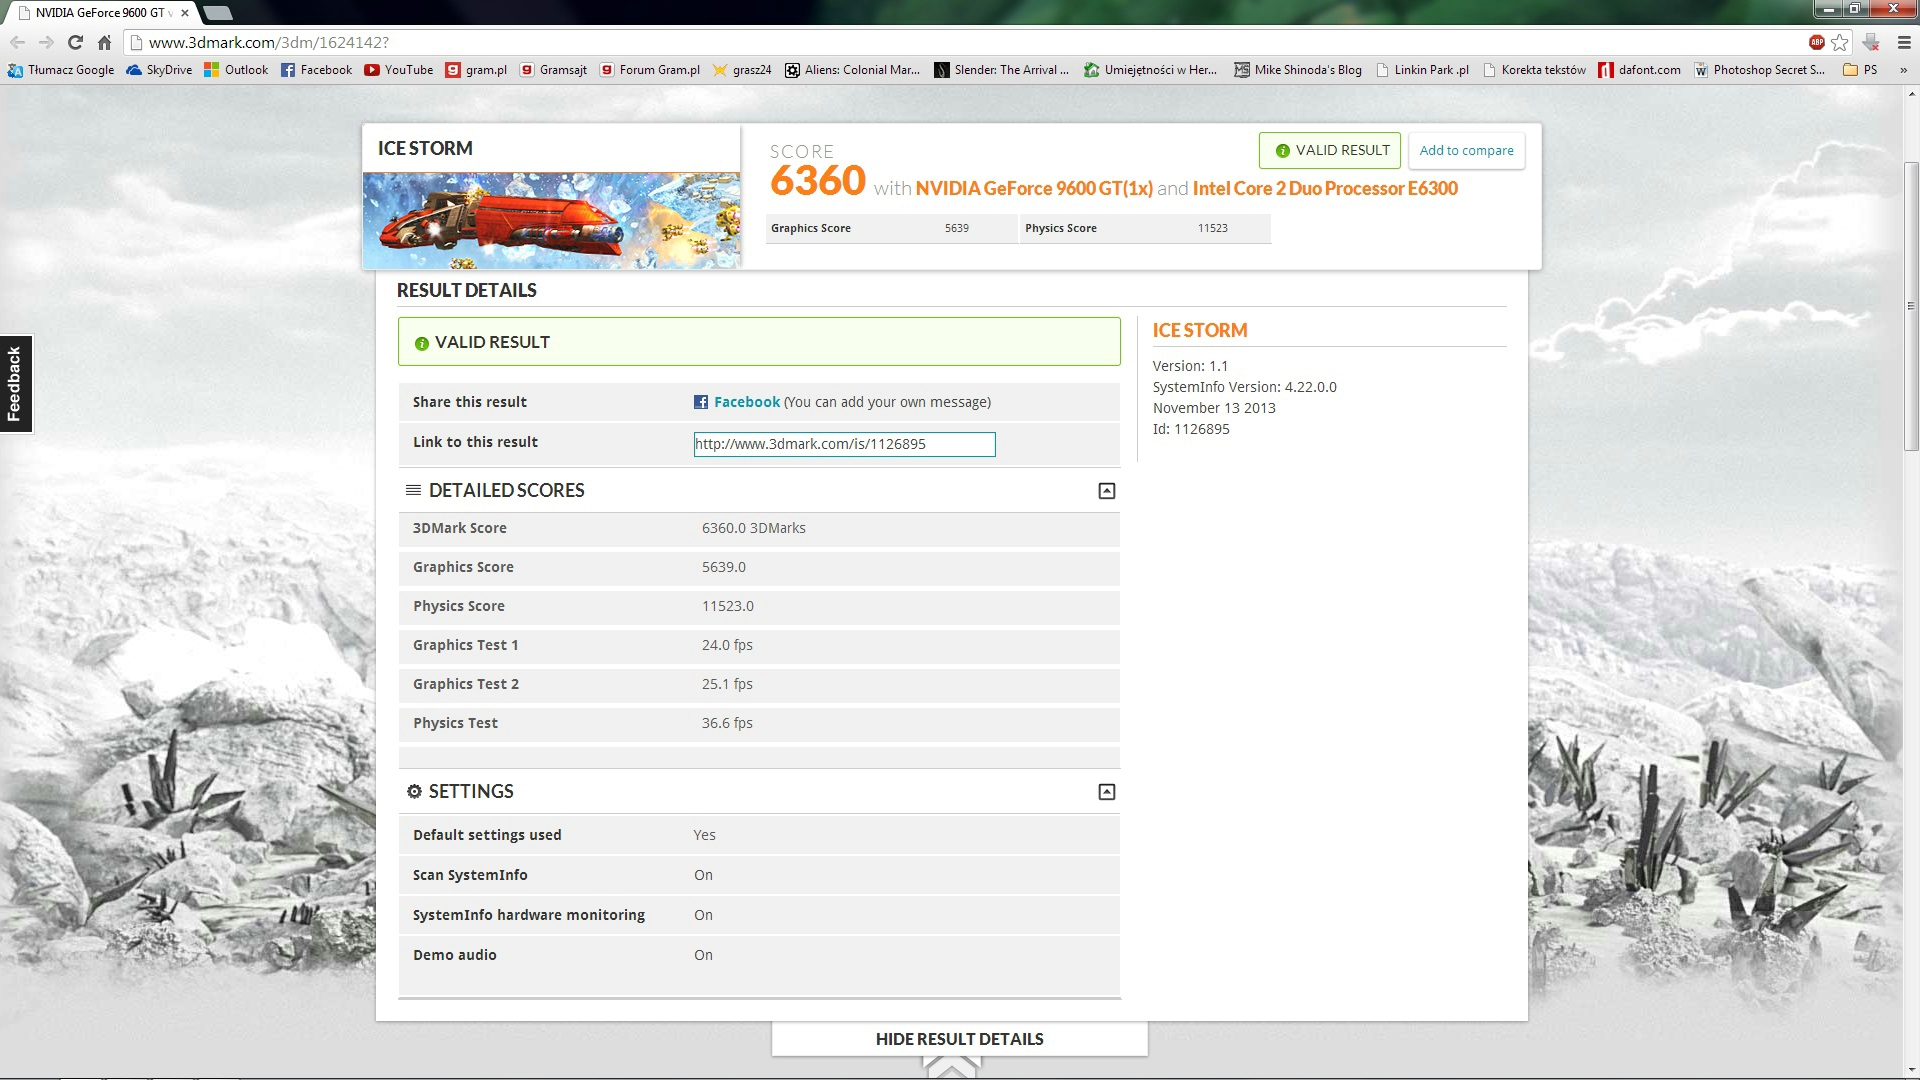This screenshot has height=1080, width=1920.
Task: Collapse the Detailed Scores section
Action: tap(1106, 491)
